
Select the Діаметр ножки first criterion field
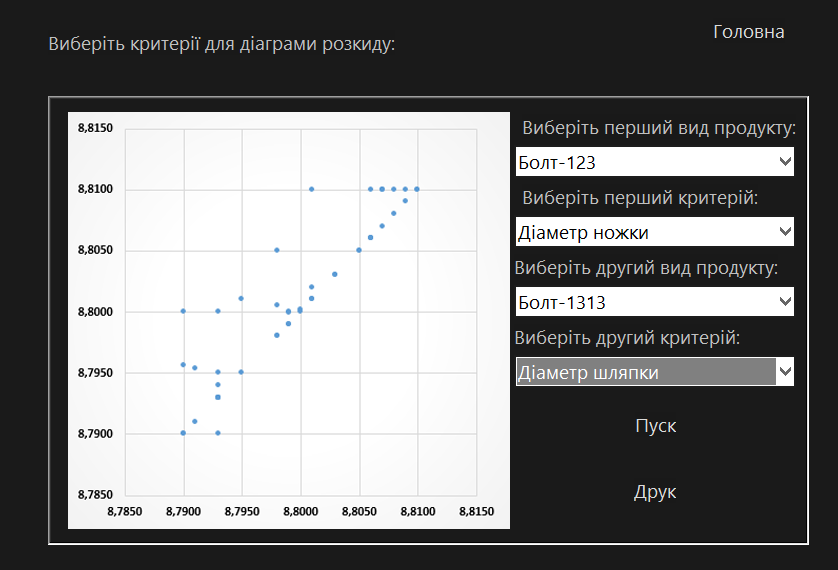coord(655,232)
